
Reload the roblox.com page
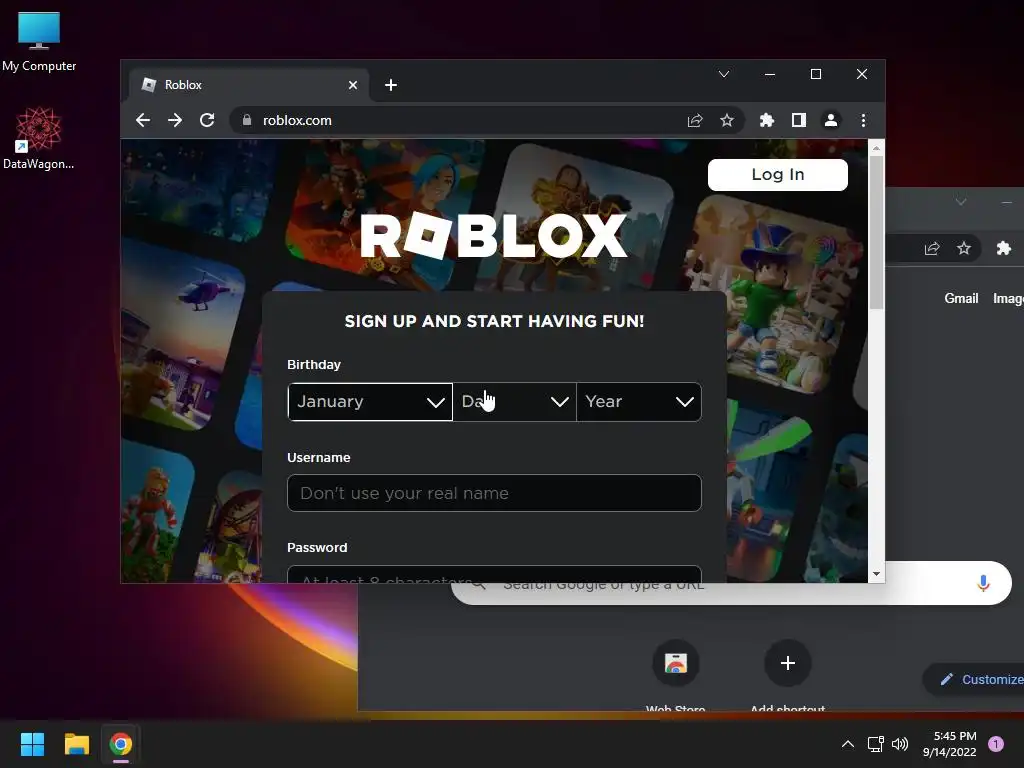tap(207, 120)
